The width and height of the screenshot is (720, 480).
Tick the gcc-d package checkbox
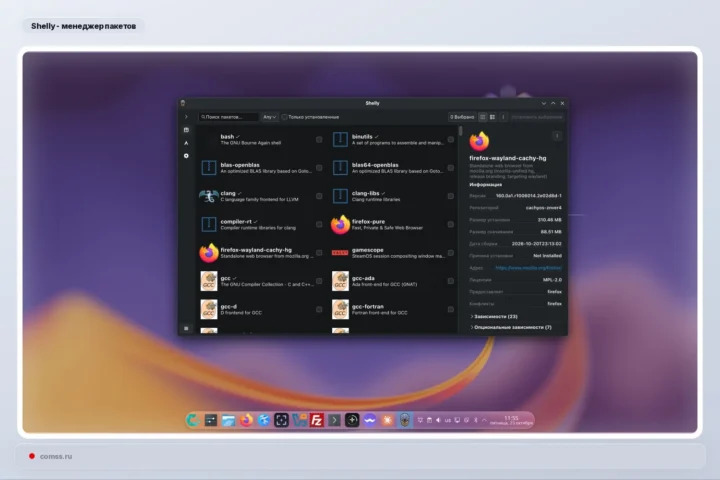tap(319, 309)
